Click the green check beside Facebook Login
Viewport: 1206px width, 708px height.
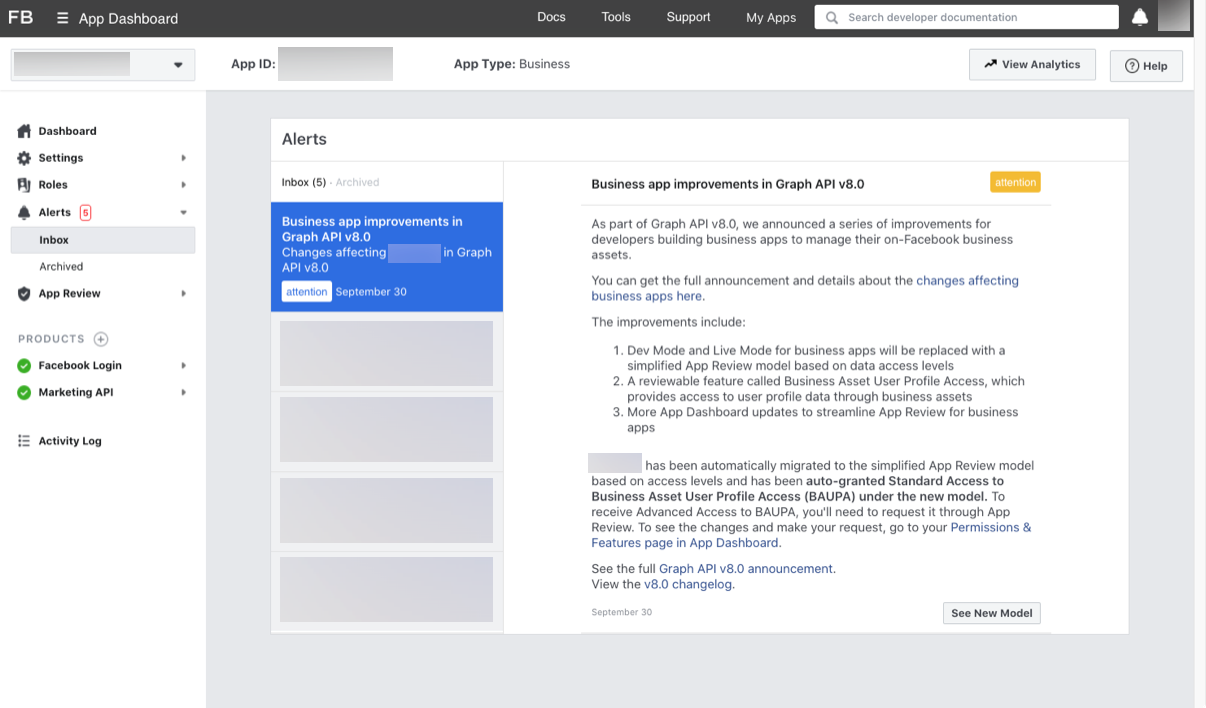tap(24, 366)
